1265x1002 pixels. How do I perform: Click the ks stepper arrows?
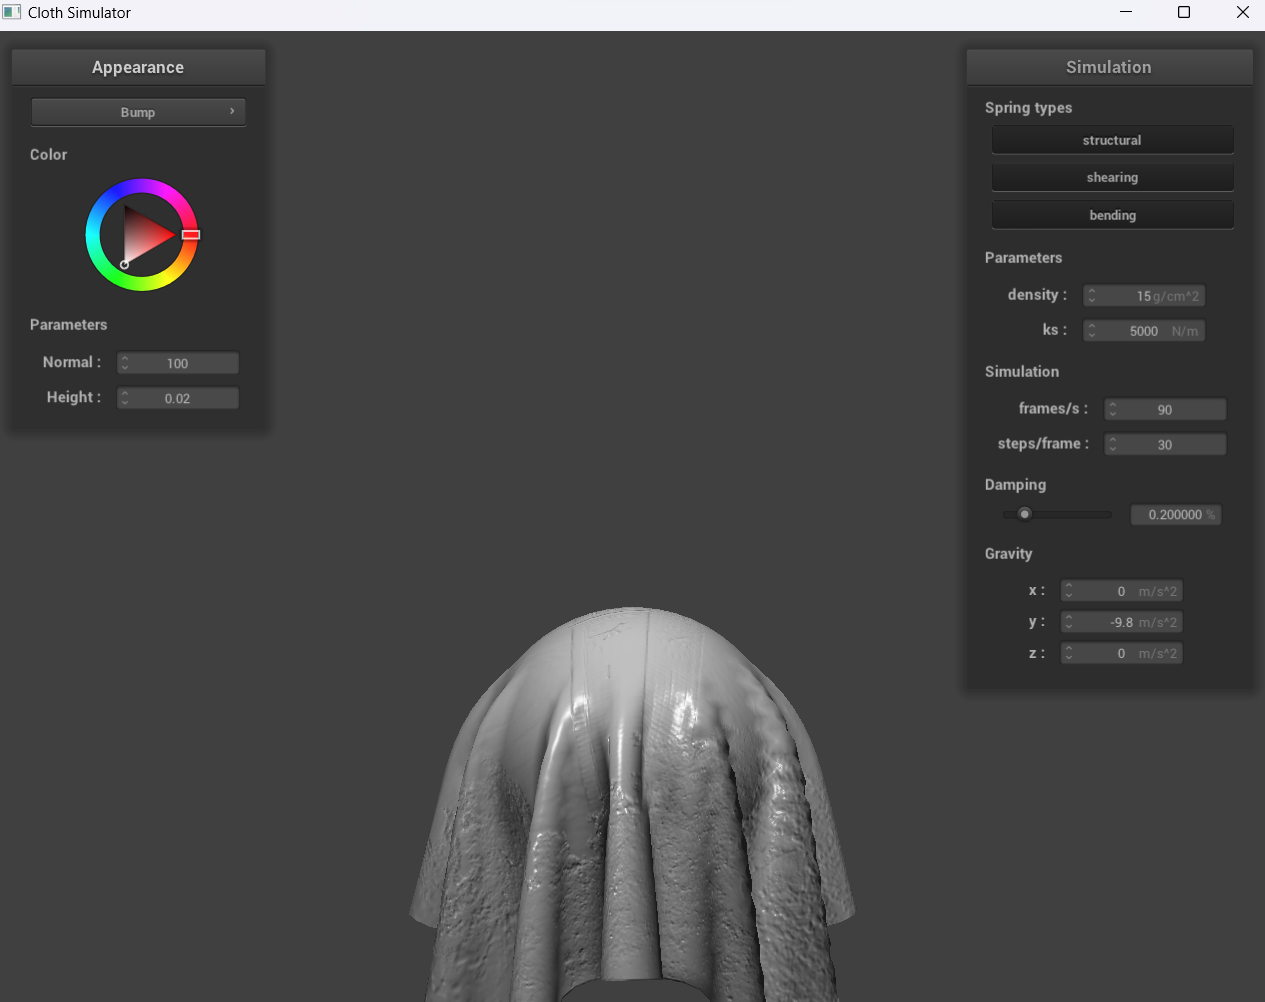[1092, 331]
